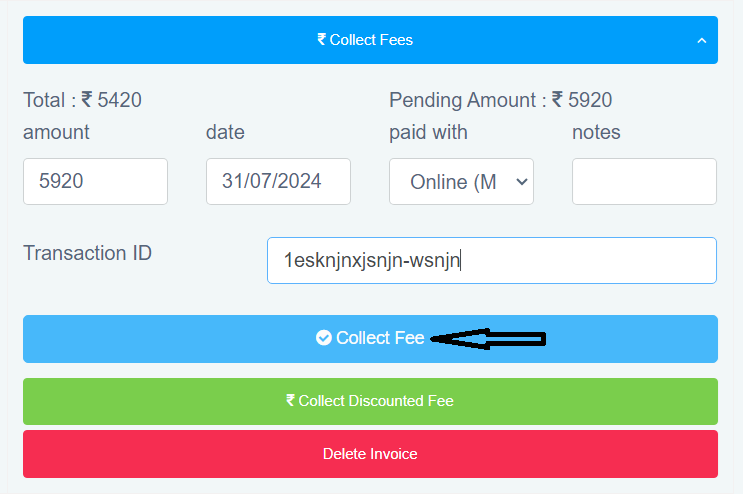Viewport: 743px width, 494px height.
Task: Focus the amount field showing 5920
Action: coord(95,181)
